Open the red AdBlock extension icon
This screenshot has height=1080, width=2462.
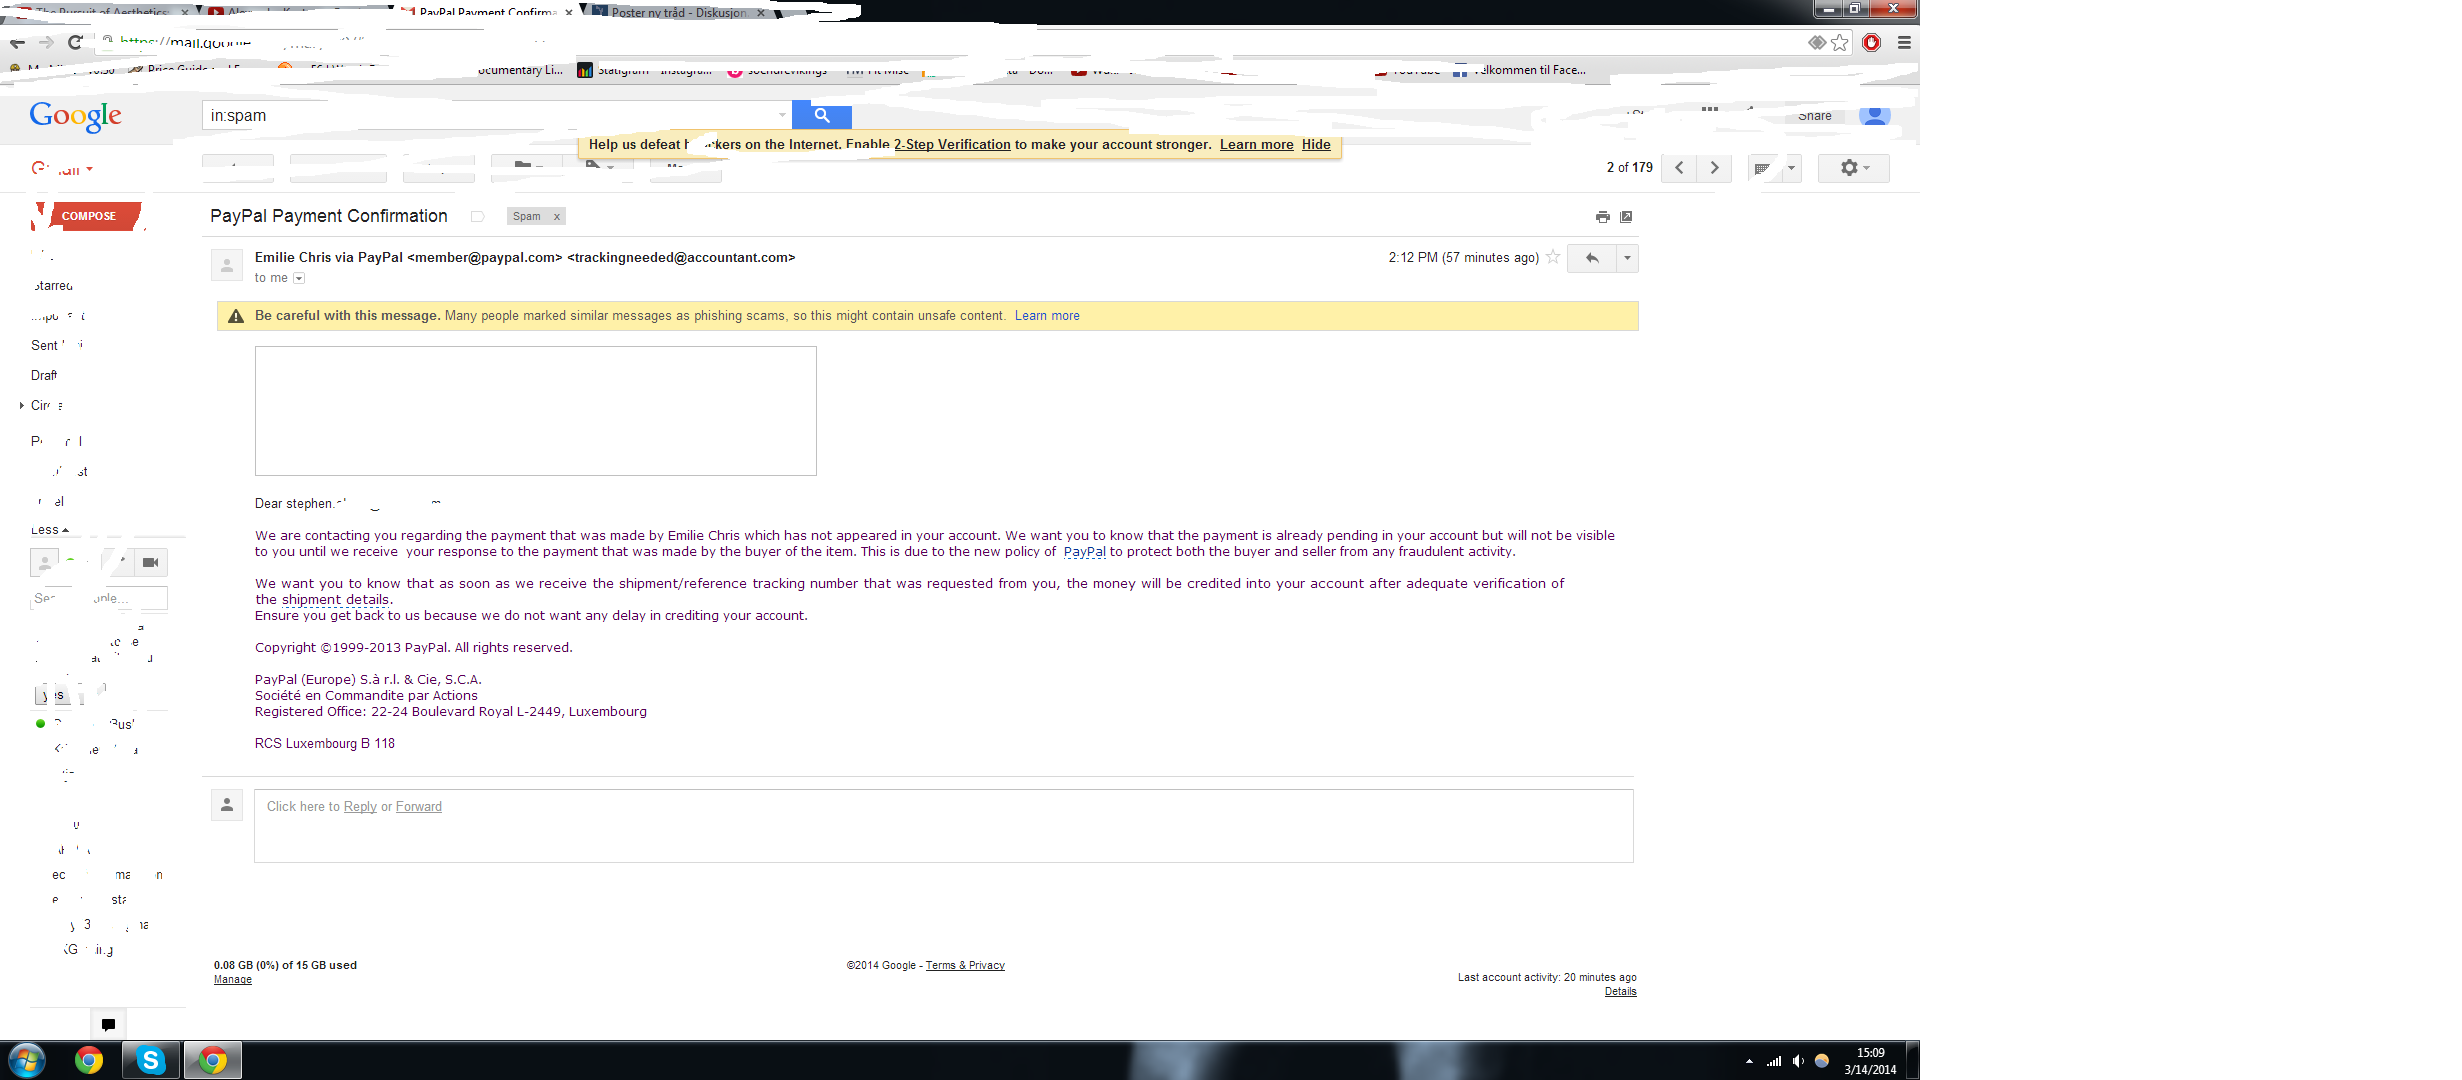[x=1872, y=43]
